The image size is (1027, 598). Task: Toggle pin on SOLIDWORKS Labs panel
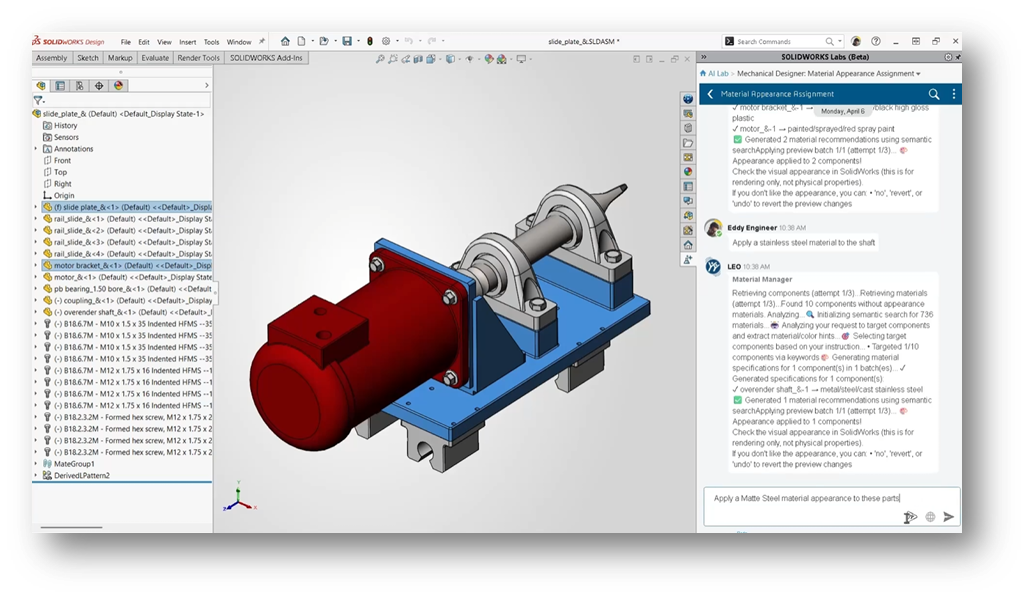(x=958, y=57)
